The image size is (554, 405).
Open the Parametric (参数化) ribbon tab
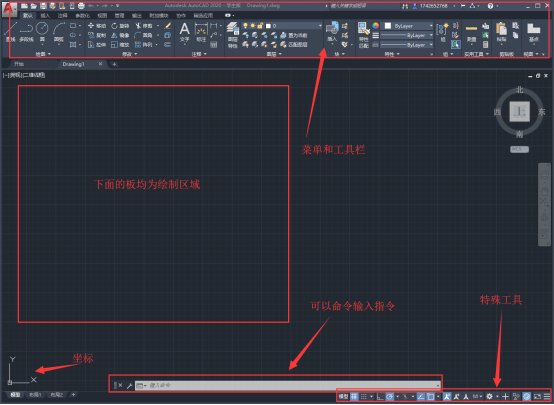pos(82,16)
